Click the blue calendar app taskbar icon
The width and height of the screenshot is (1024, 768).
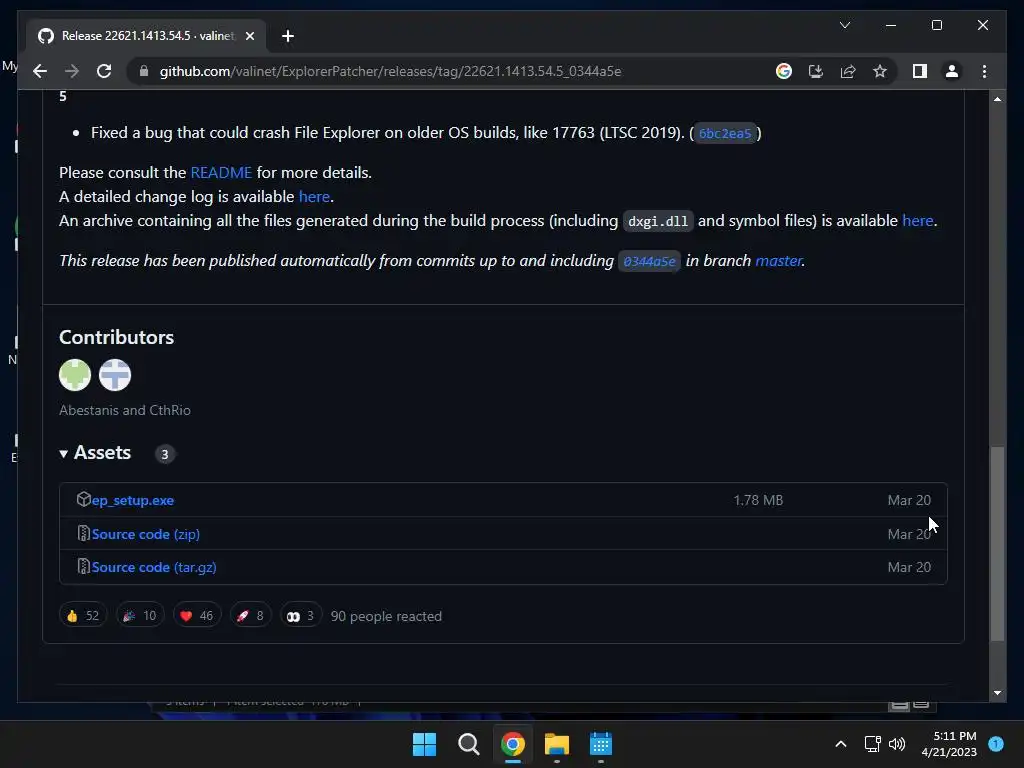(600, 744)
